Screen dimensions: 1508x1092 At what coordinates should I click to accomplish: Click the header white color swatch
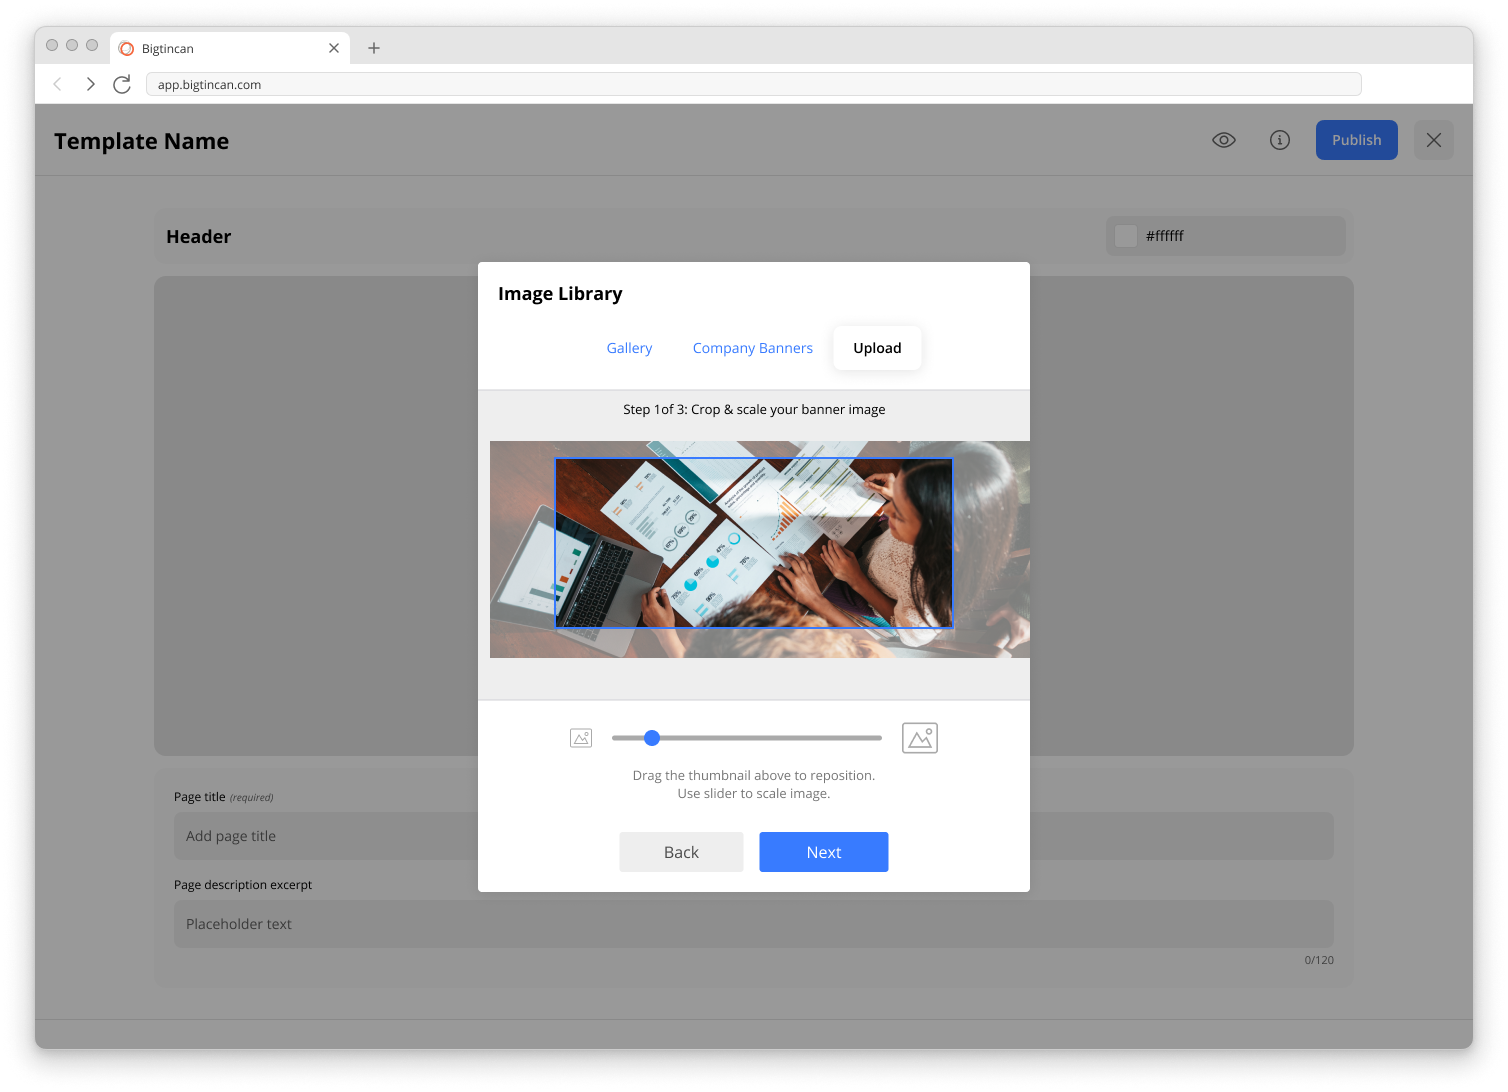[1126, 236]
